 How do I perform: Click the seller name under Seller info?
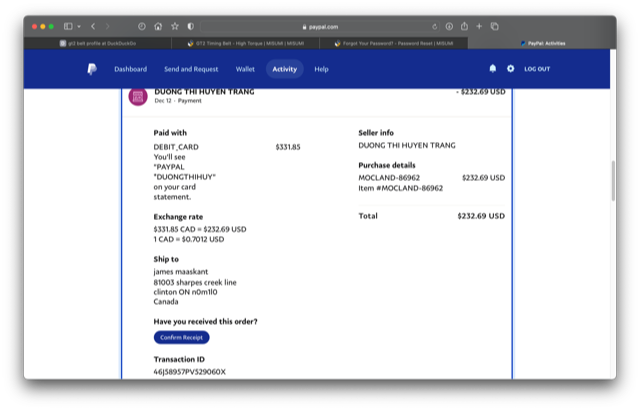(x=407, y=145)
